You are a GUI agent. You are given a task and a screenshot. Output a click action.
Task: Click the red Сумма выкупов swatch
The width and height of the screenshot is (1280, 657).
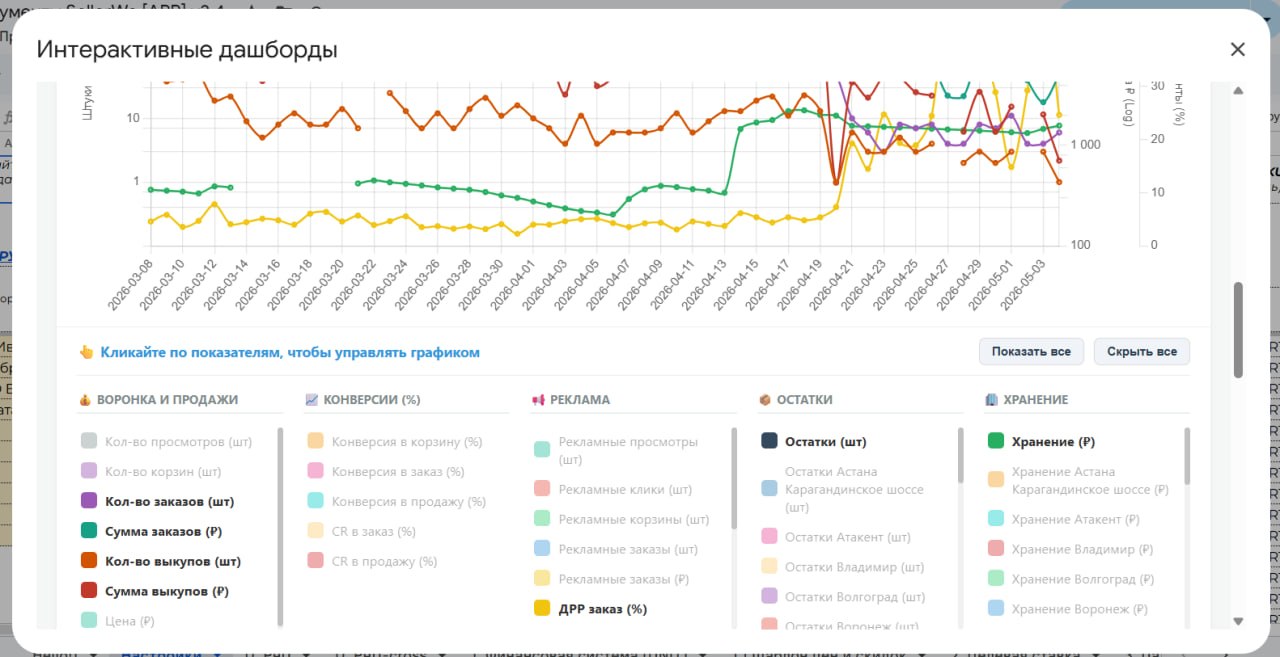pyautogui.click(x=88, y=591)
